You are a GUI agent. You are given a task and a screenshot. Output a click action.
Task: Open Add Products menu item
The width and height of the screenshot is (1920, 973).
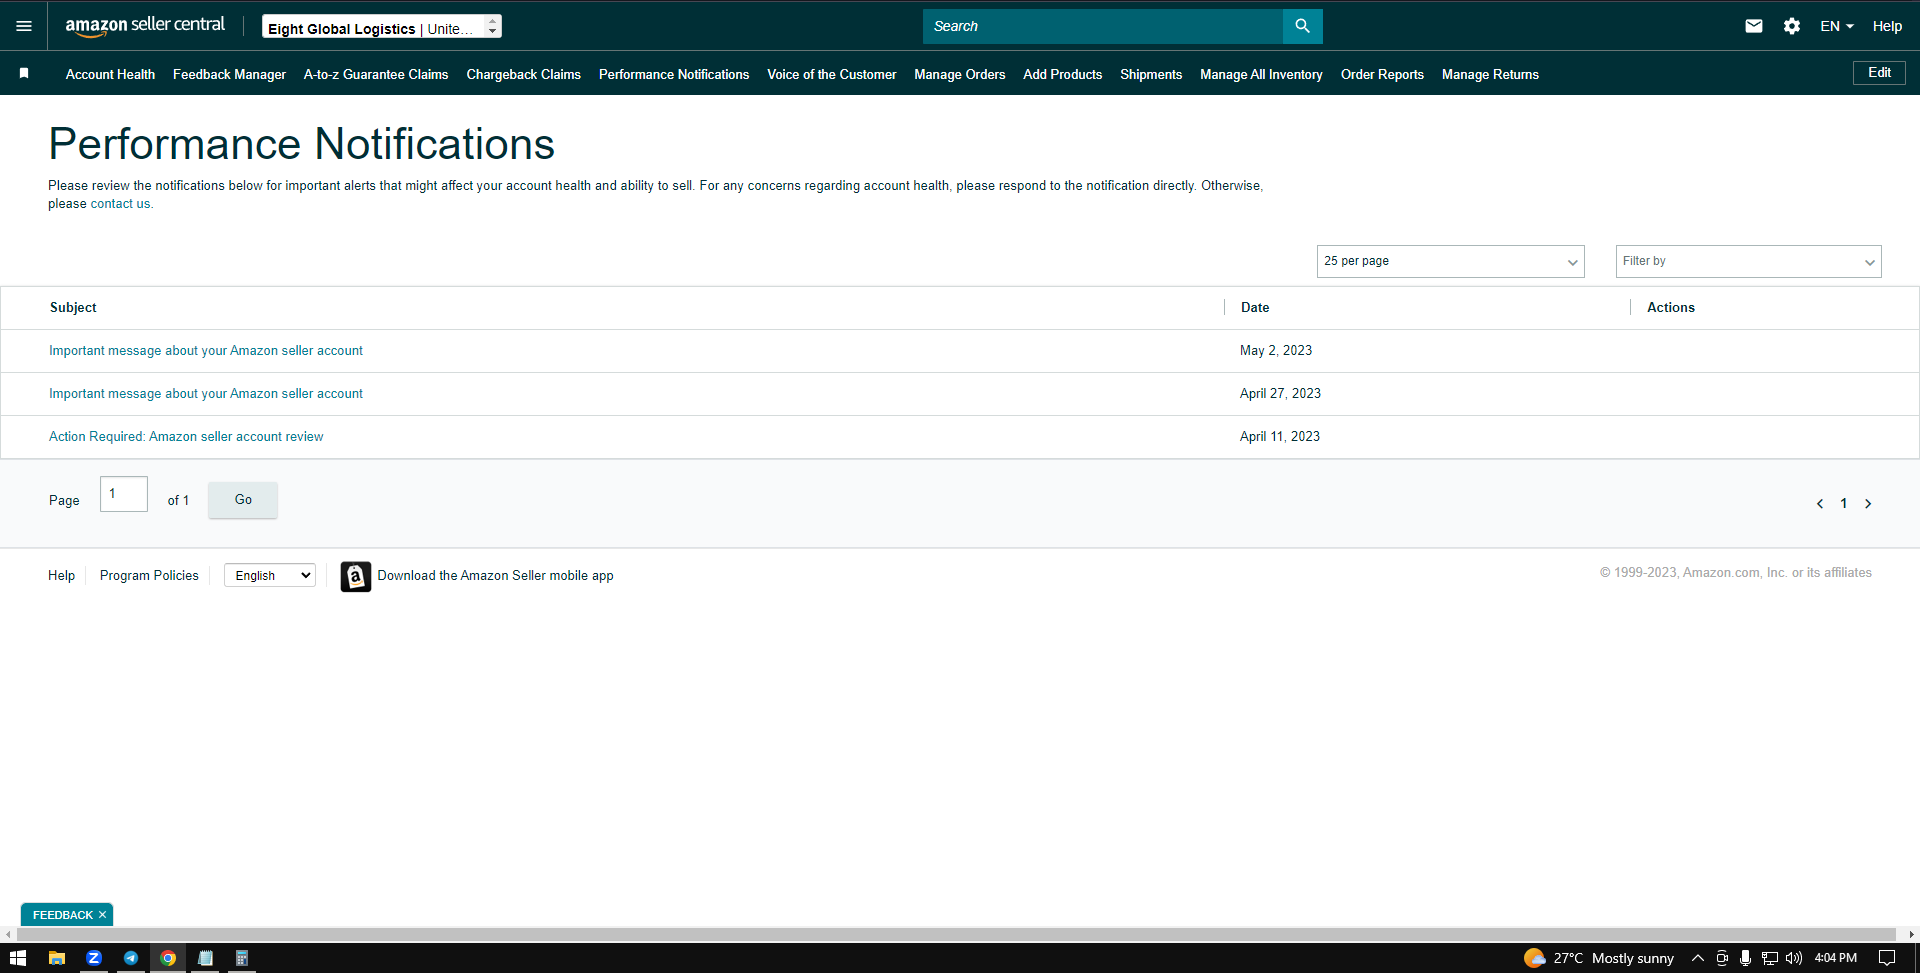pyautogui.click(x=1062, y=74)
